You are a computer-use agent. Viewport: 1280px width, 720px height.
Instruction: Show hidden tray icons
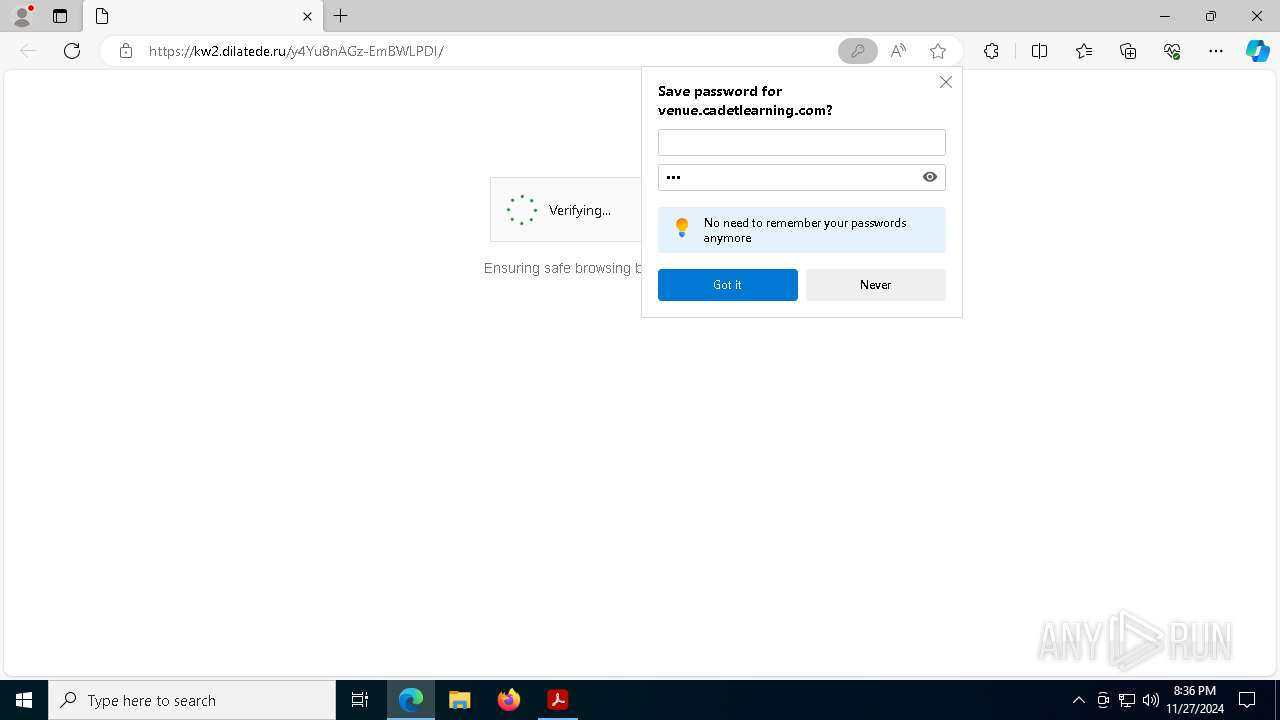1078,700
